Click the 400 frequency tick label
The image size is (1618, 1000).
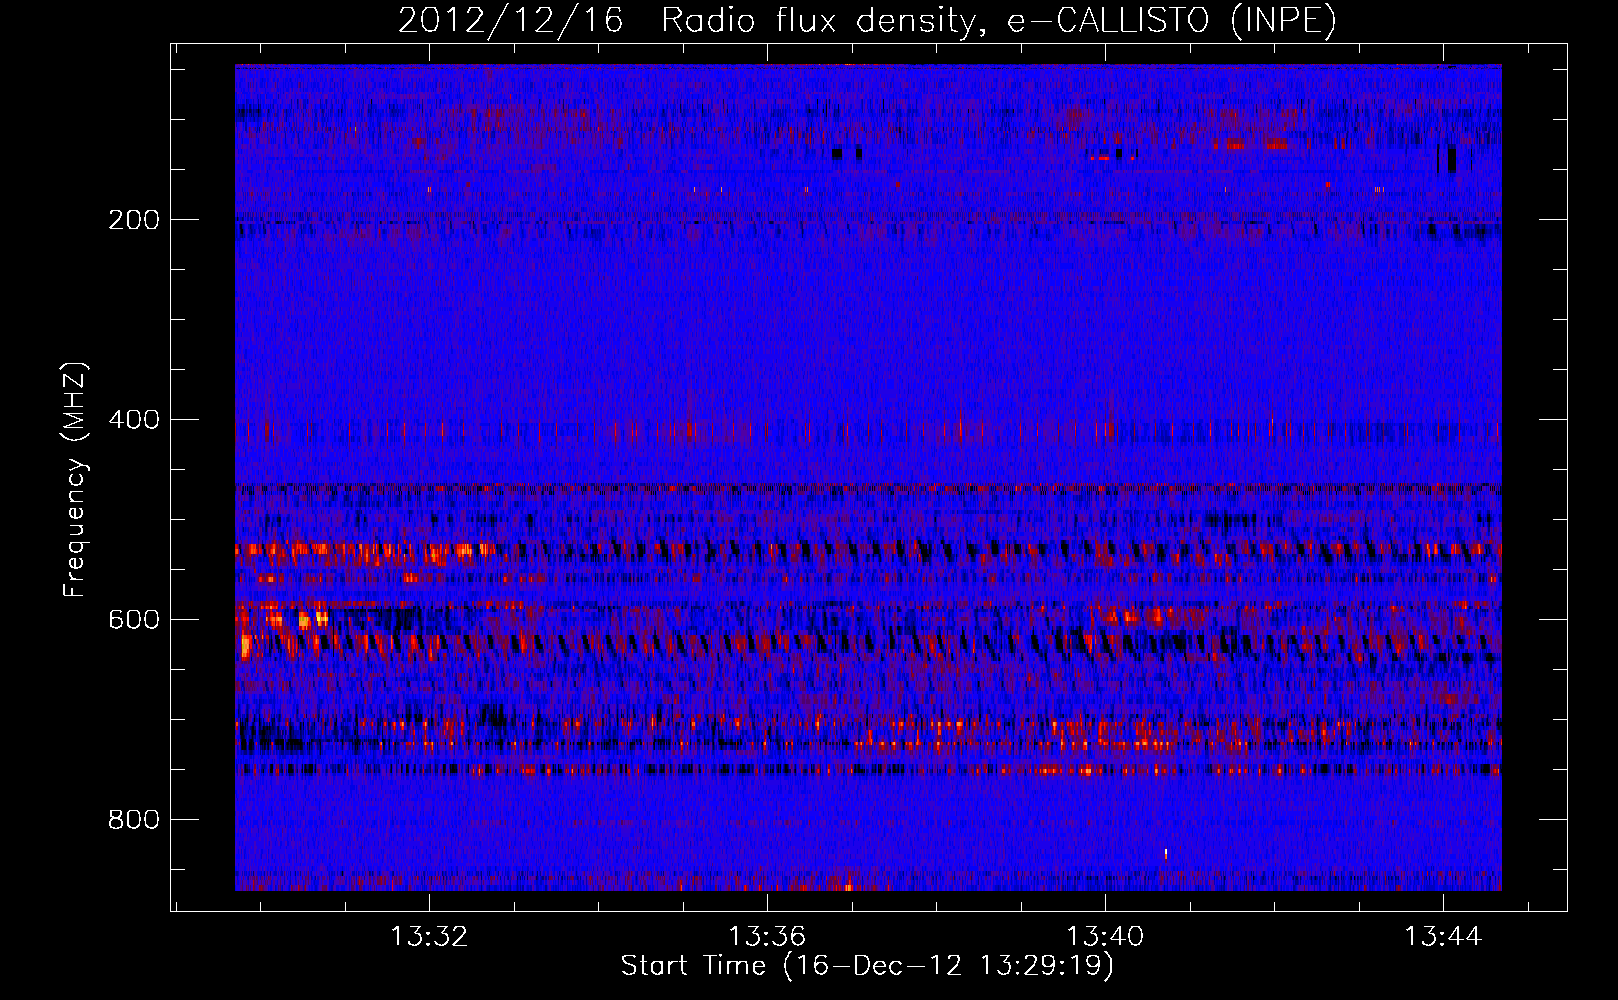click(x=134, y=420)
